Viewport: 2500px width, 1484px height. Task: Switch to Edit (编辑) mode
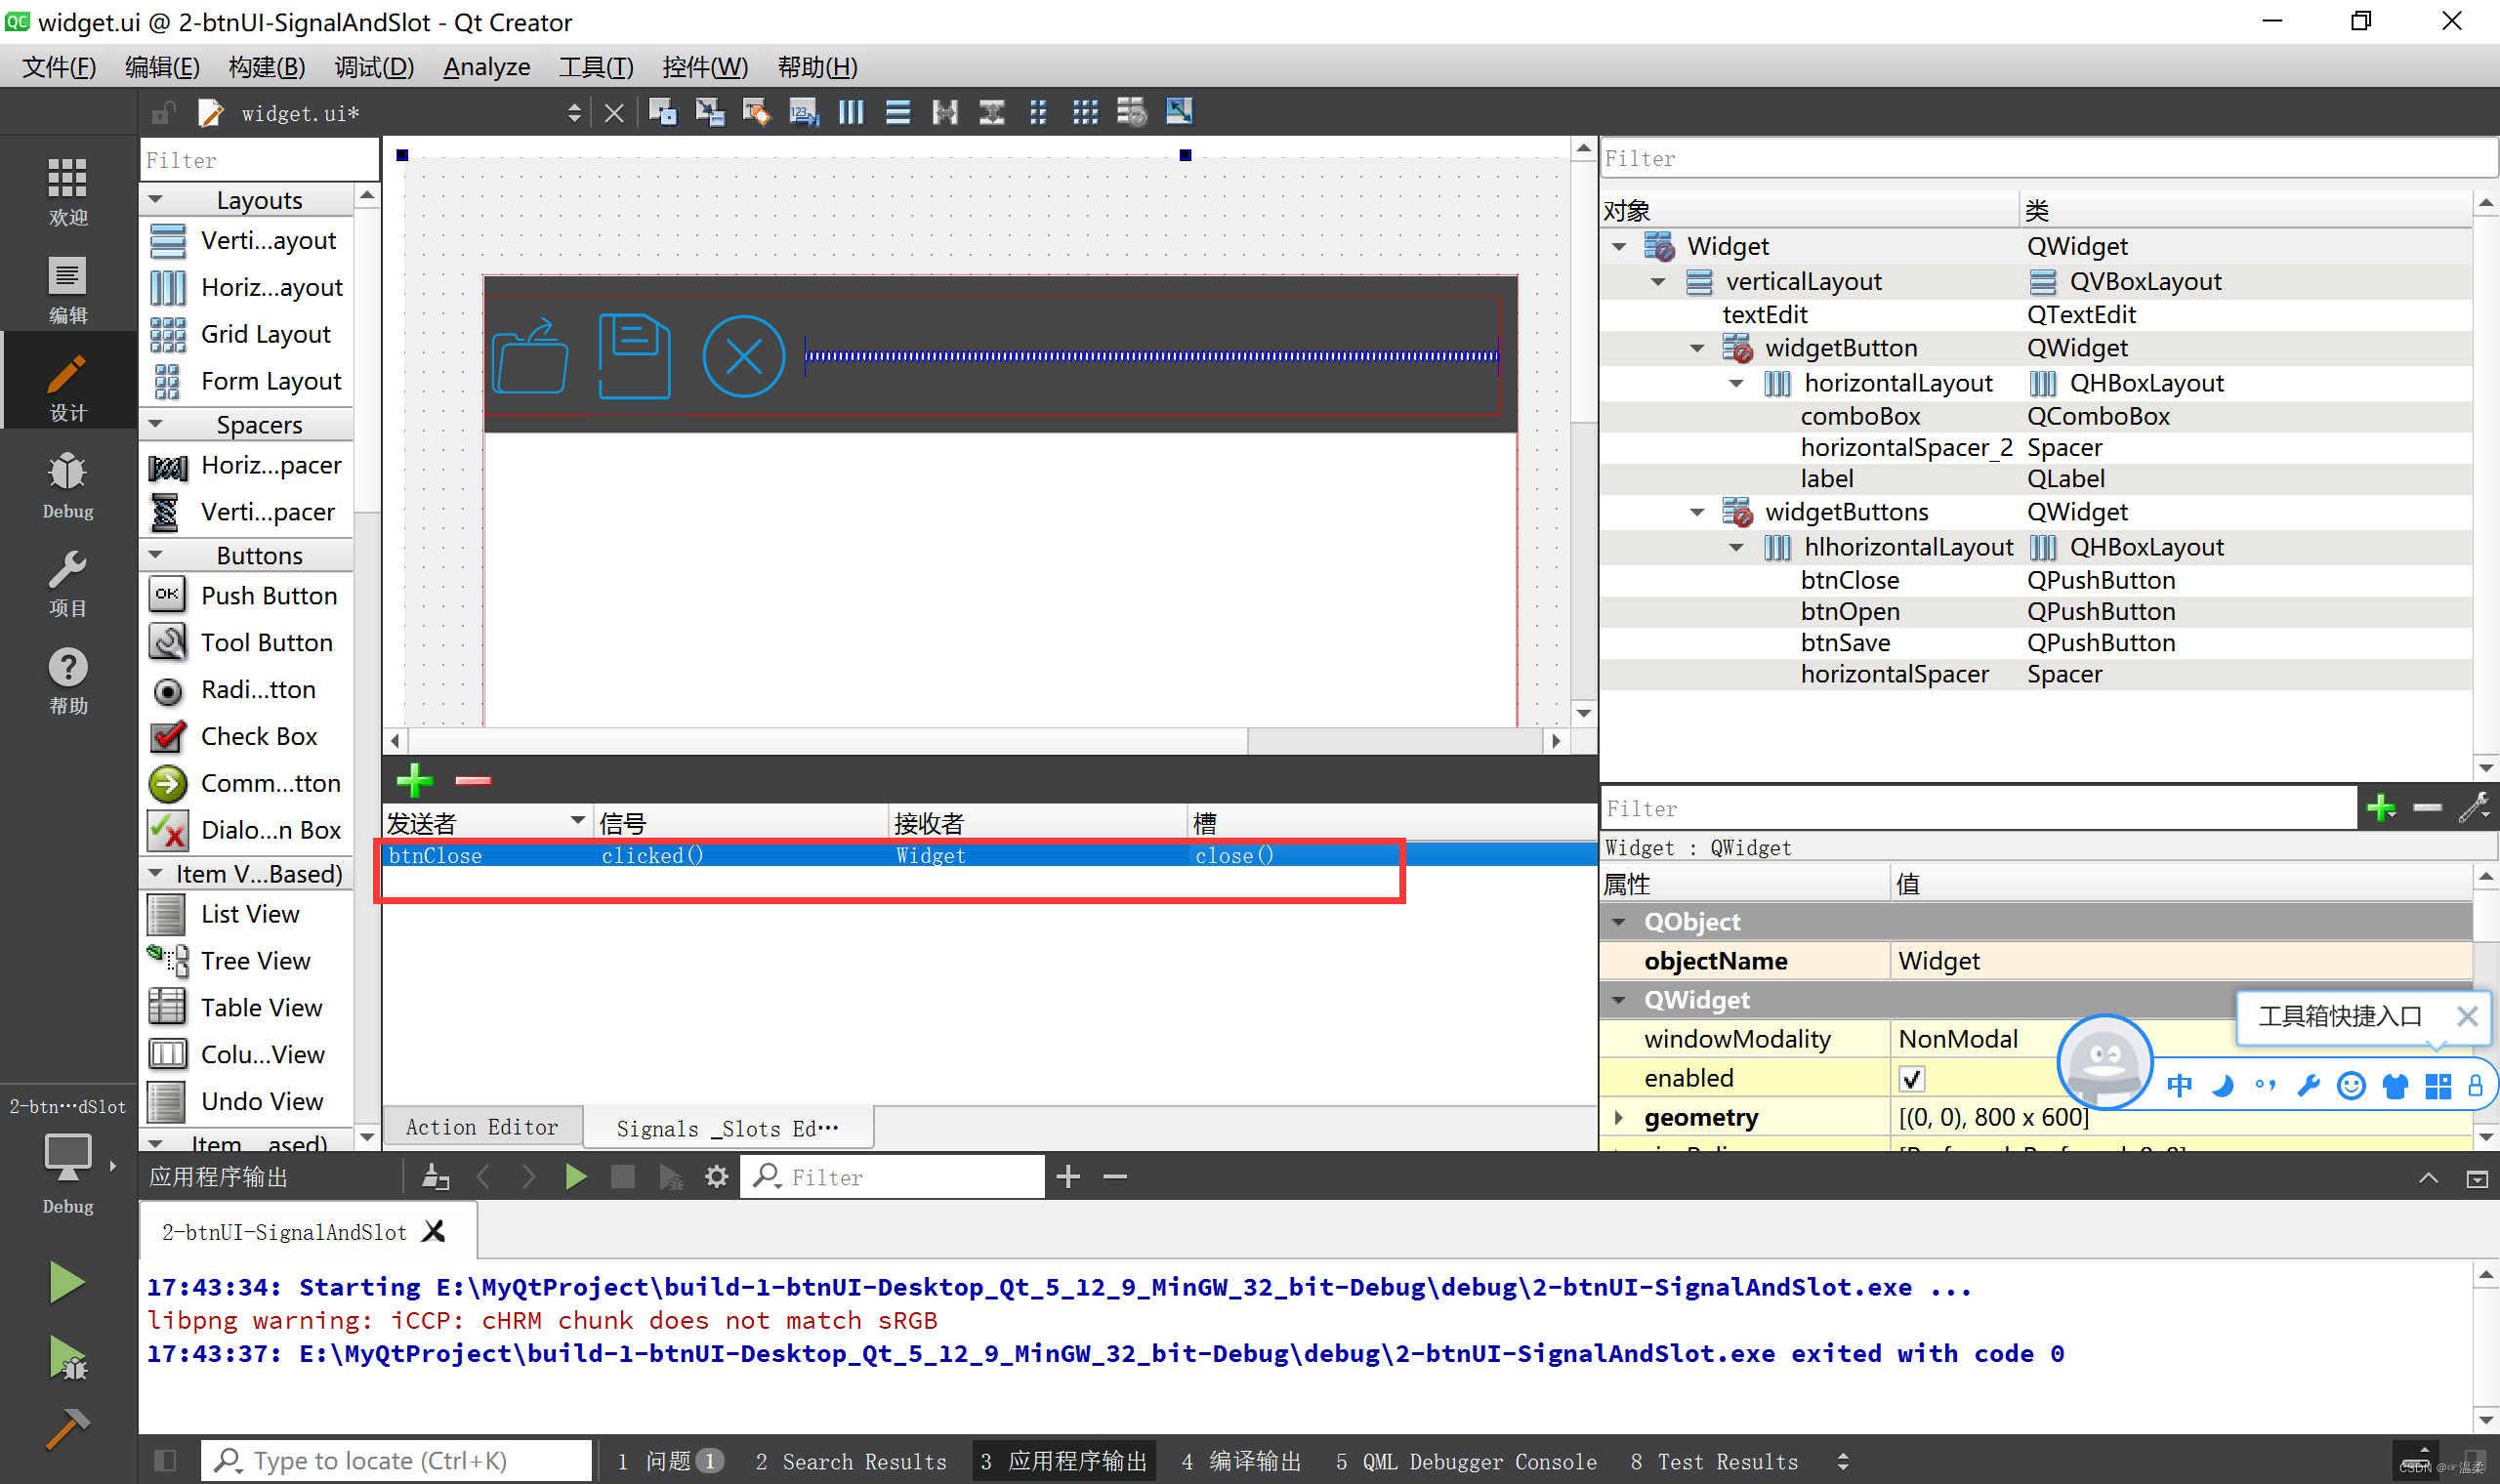click(x=67, y=288)
